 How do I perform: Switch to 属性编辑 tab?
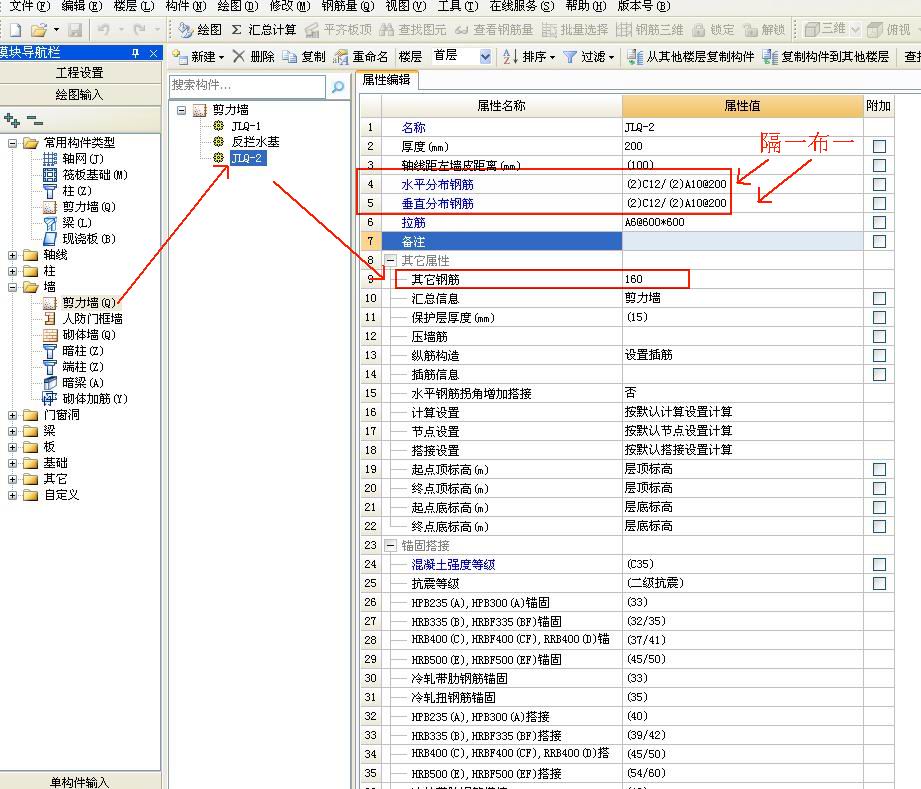(386, 79)
